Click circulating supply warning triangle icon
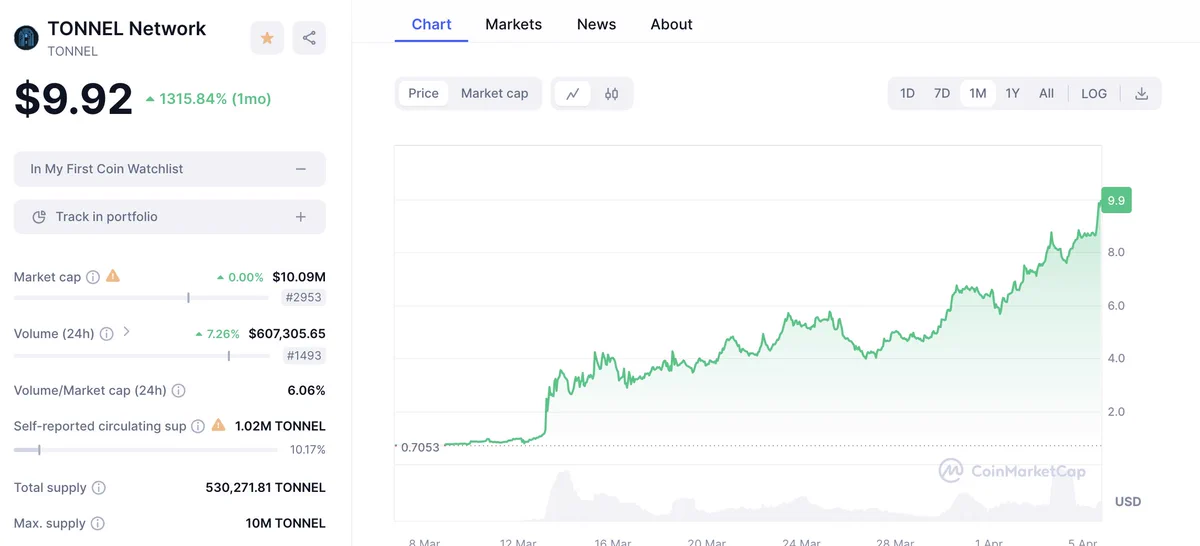1200x546 pixels. coord(218,425)
